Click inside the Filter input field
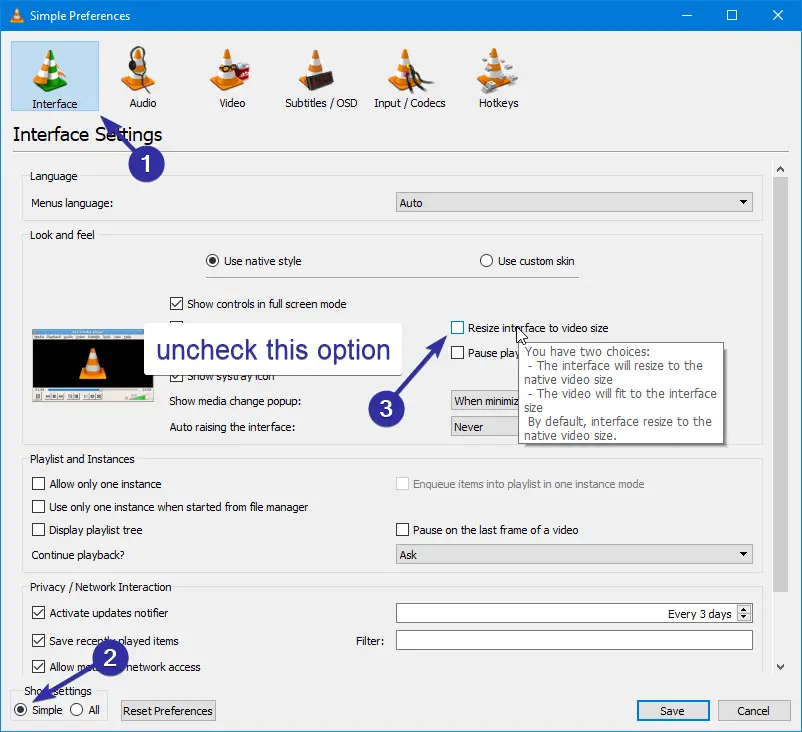 573,640
